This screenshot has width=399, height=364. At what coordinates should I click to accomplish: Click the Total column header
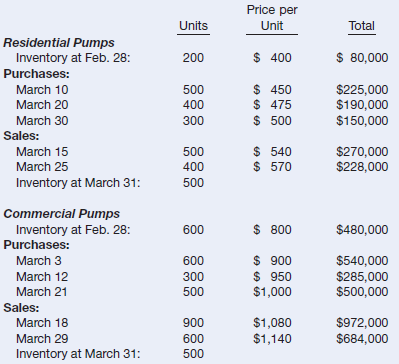pos(362,26)
